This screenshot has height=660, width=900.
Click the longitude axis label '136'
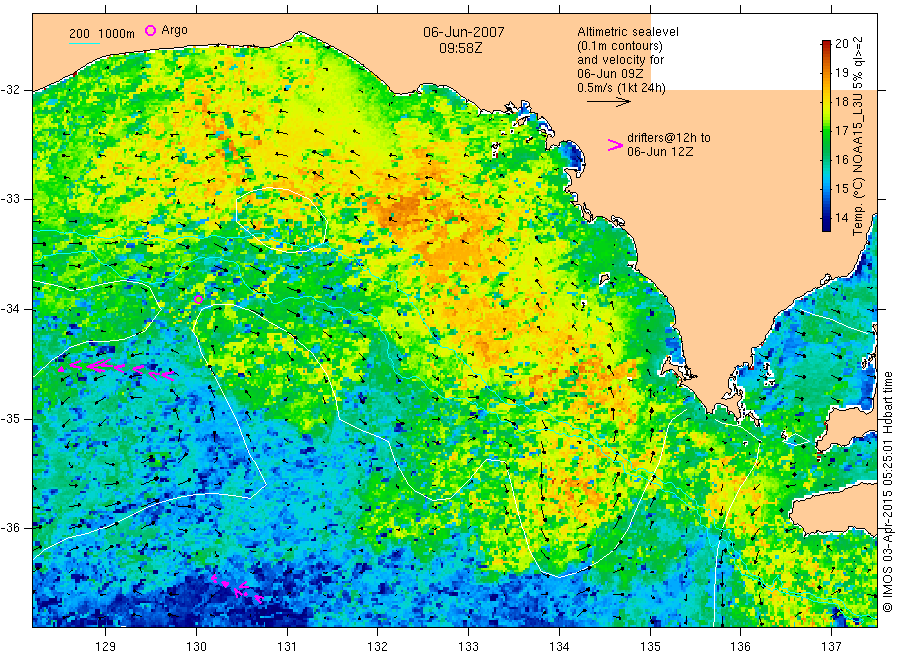point(740,646)
